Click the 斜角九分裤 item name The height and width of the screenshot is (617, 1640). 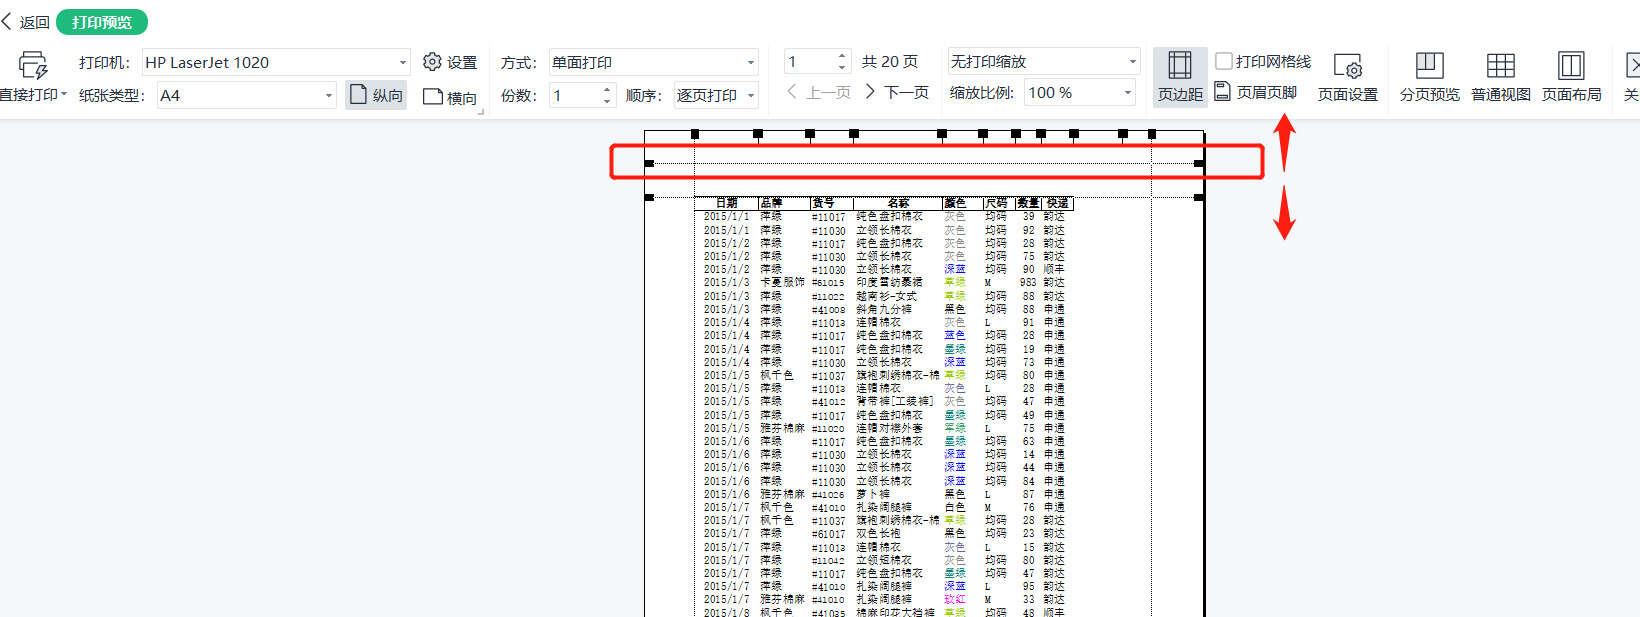[883, 309]
